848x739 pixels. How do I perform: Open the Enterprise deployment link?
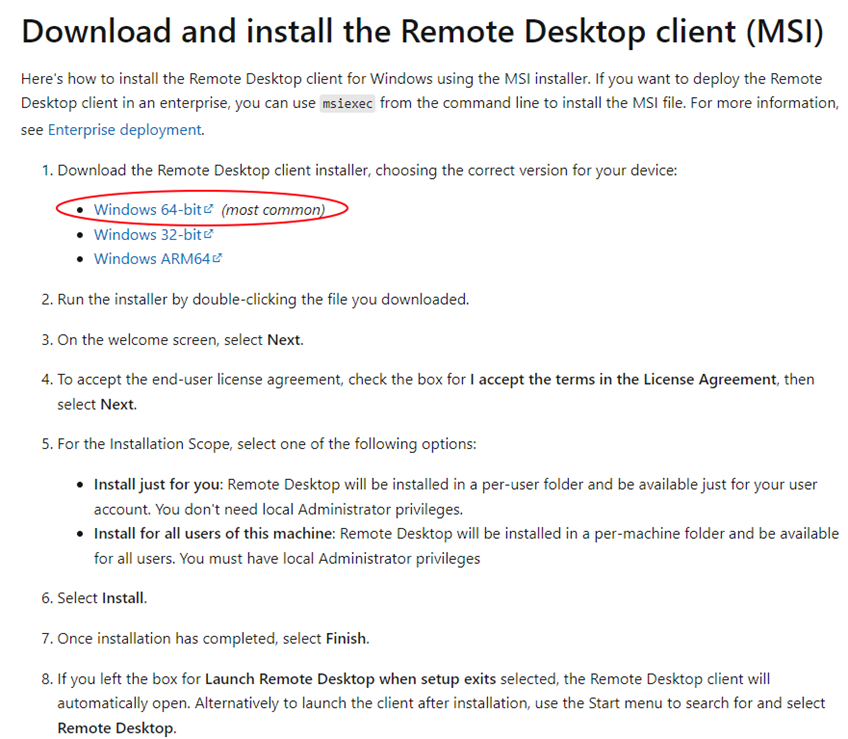(x=125, y=130)
